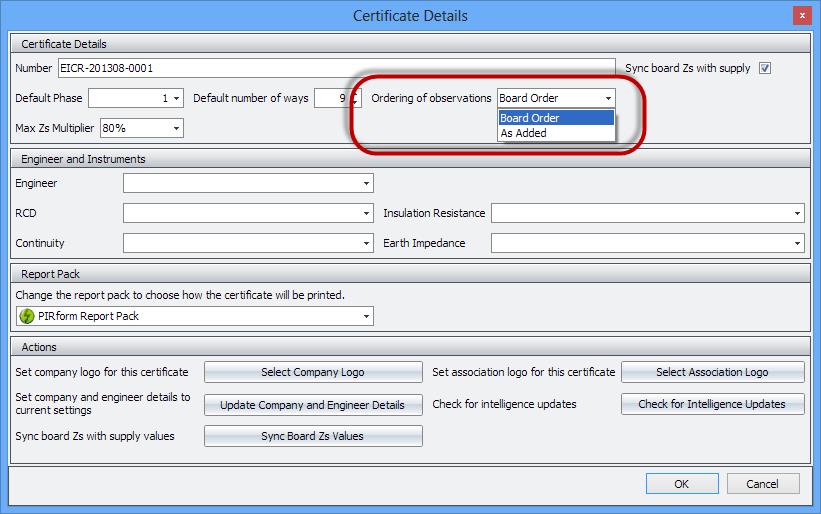This screenshot has height=514, width=821.
Task: Expand the Continuity instrument dropdown
Action: [367, 243]
